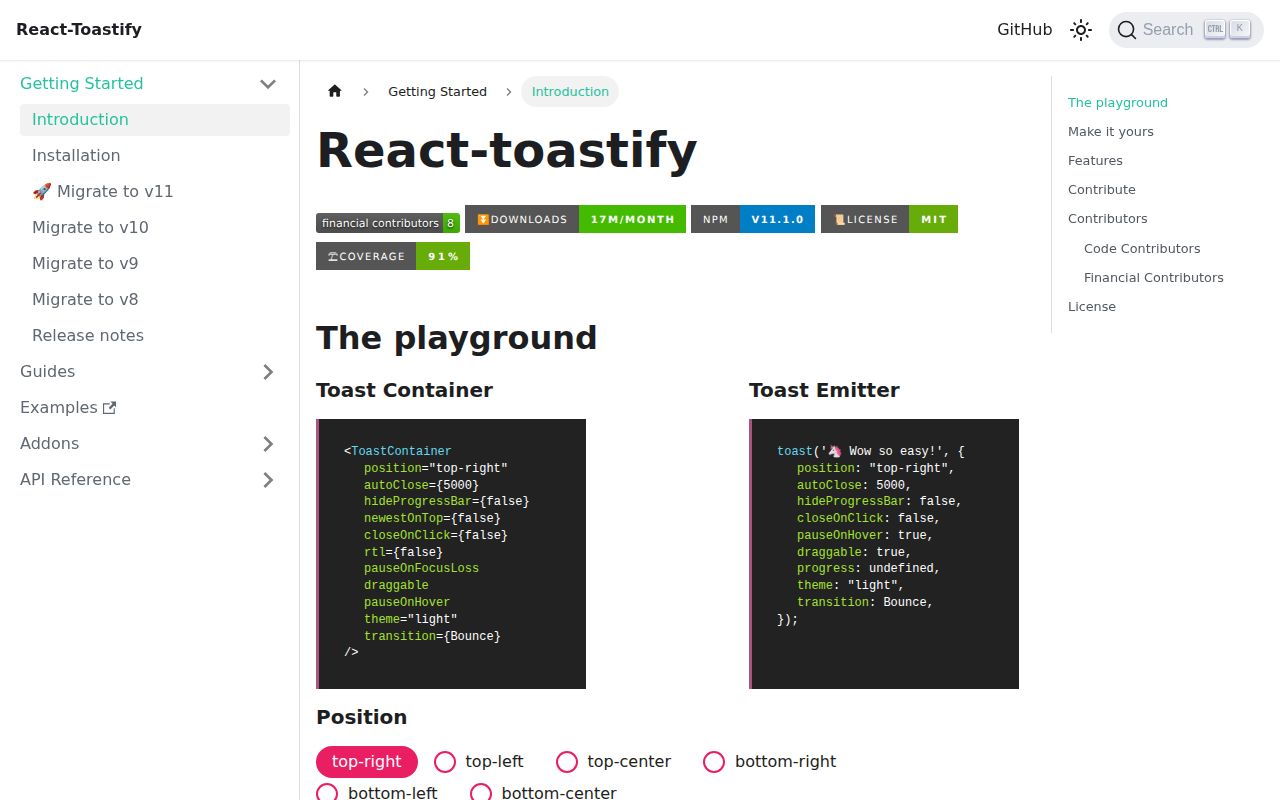
Task: Expand the API Reference chevron
Action: pos(268,480)
